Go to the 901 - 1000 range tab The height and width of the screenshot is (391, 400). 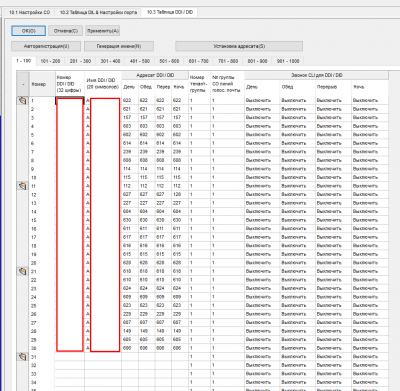point(288,61)
